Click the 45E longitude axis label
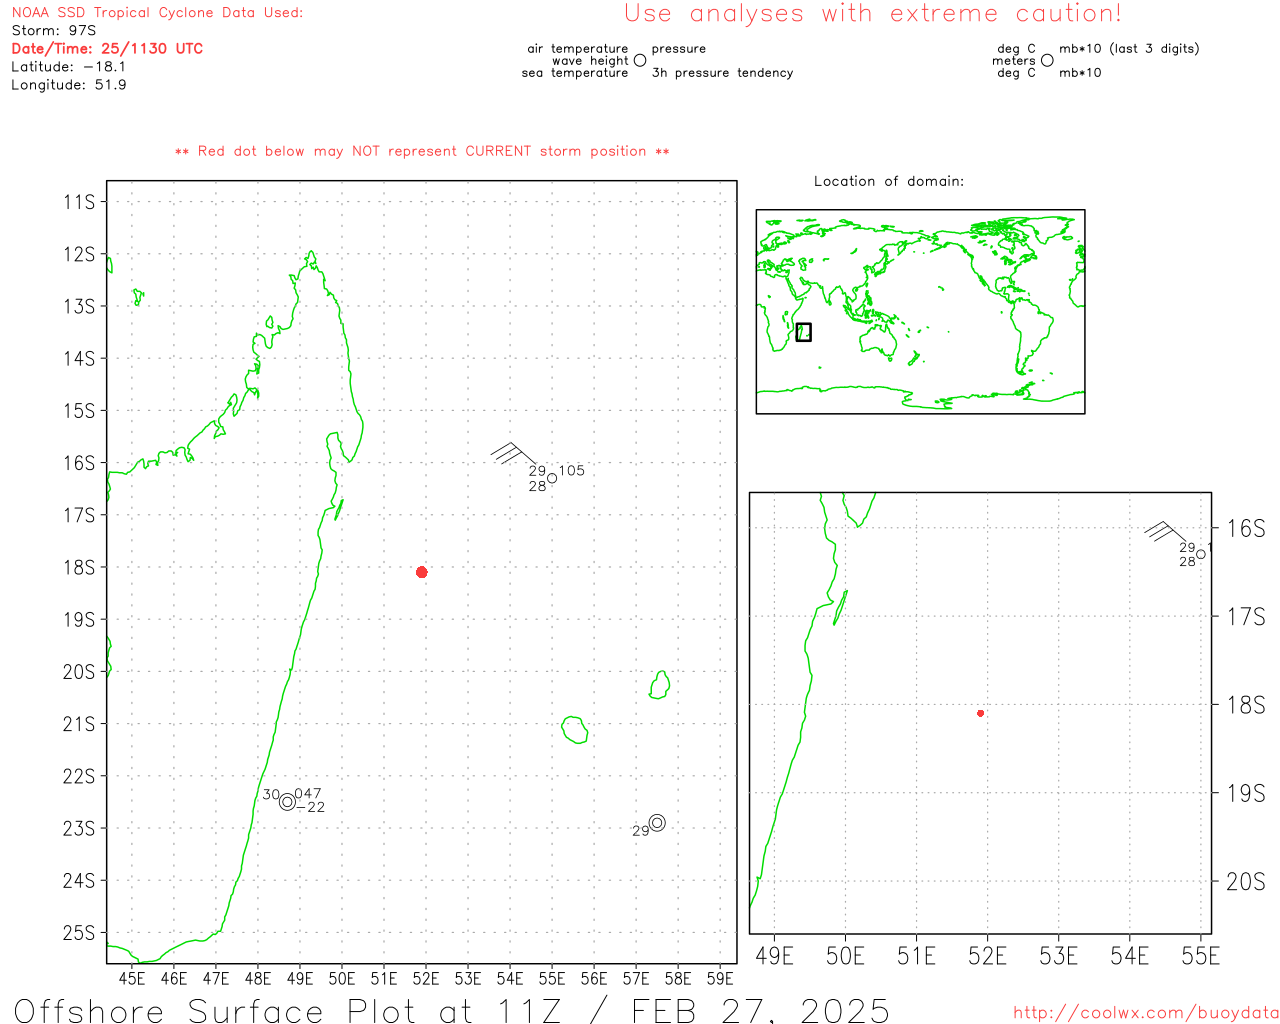Viewport: 1280px width, 1024px height. pyautogui.click(x=132, y=978)
